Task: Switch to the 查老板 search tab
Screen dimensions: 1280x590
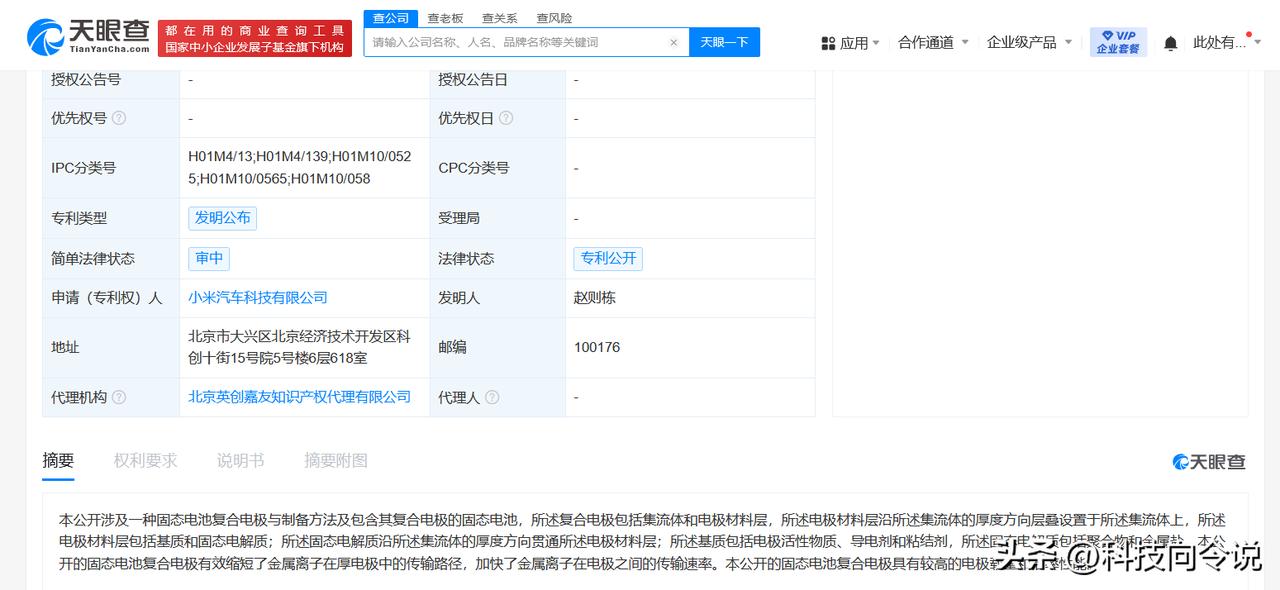Action: [445, 18]
